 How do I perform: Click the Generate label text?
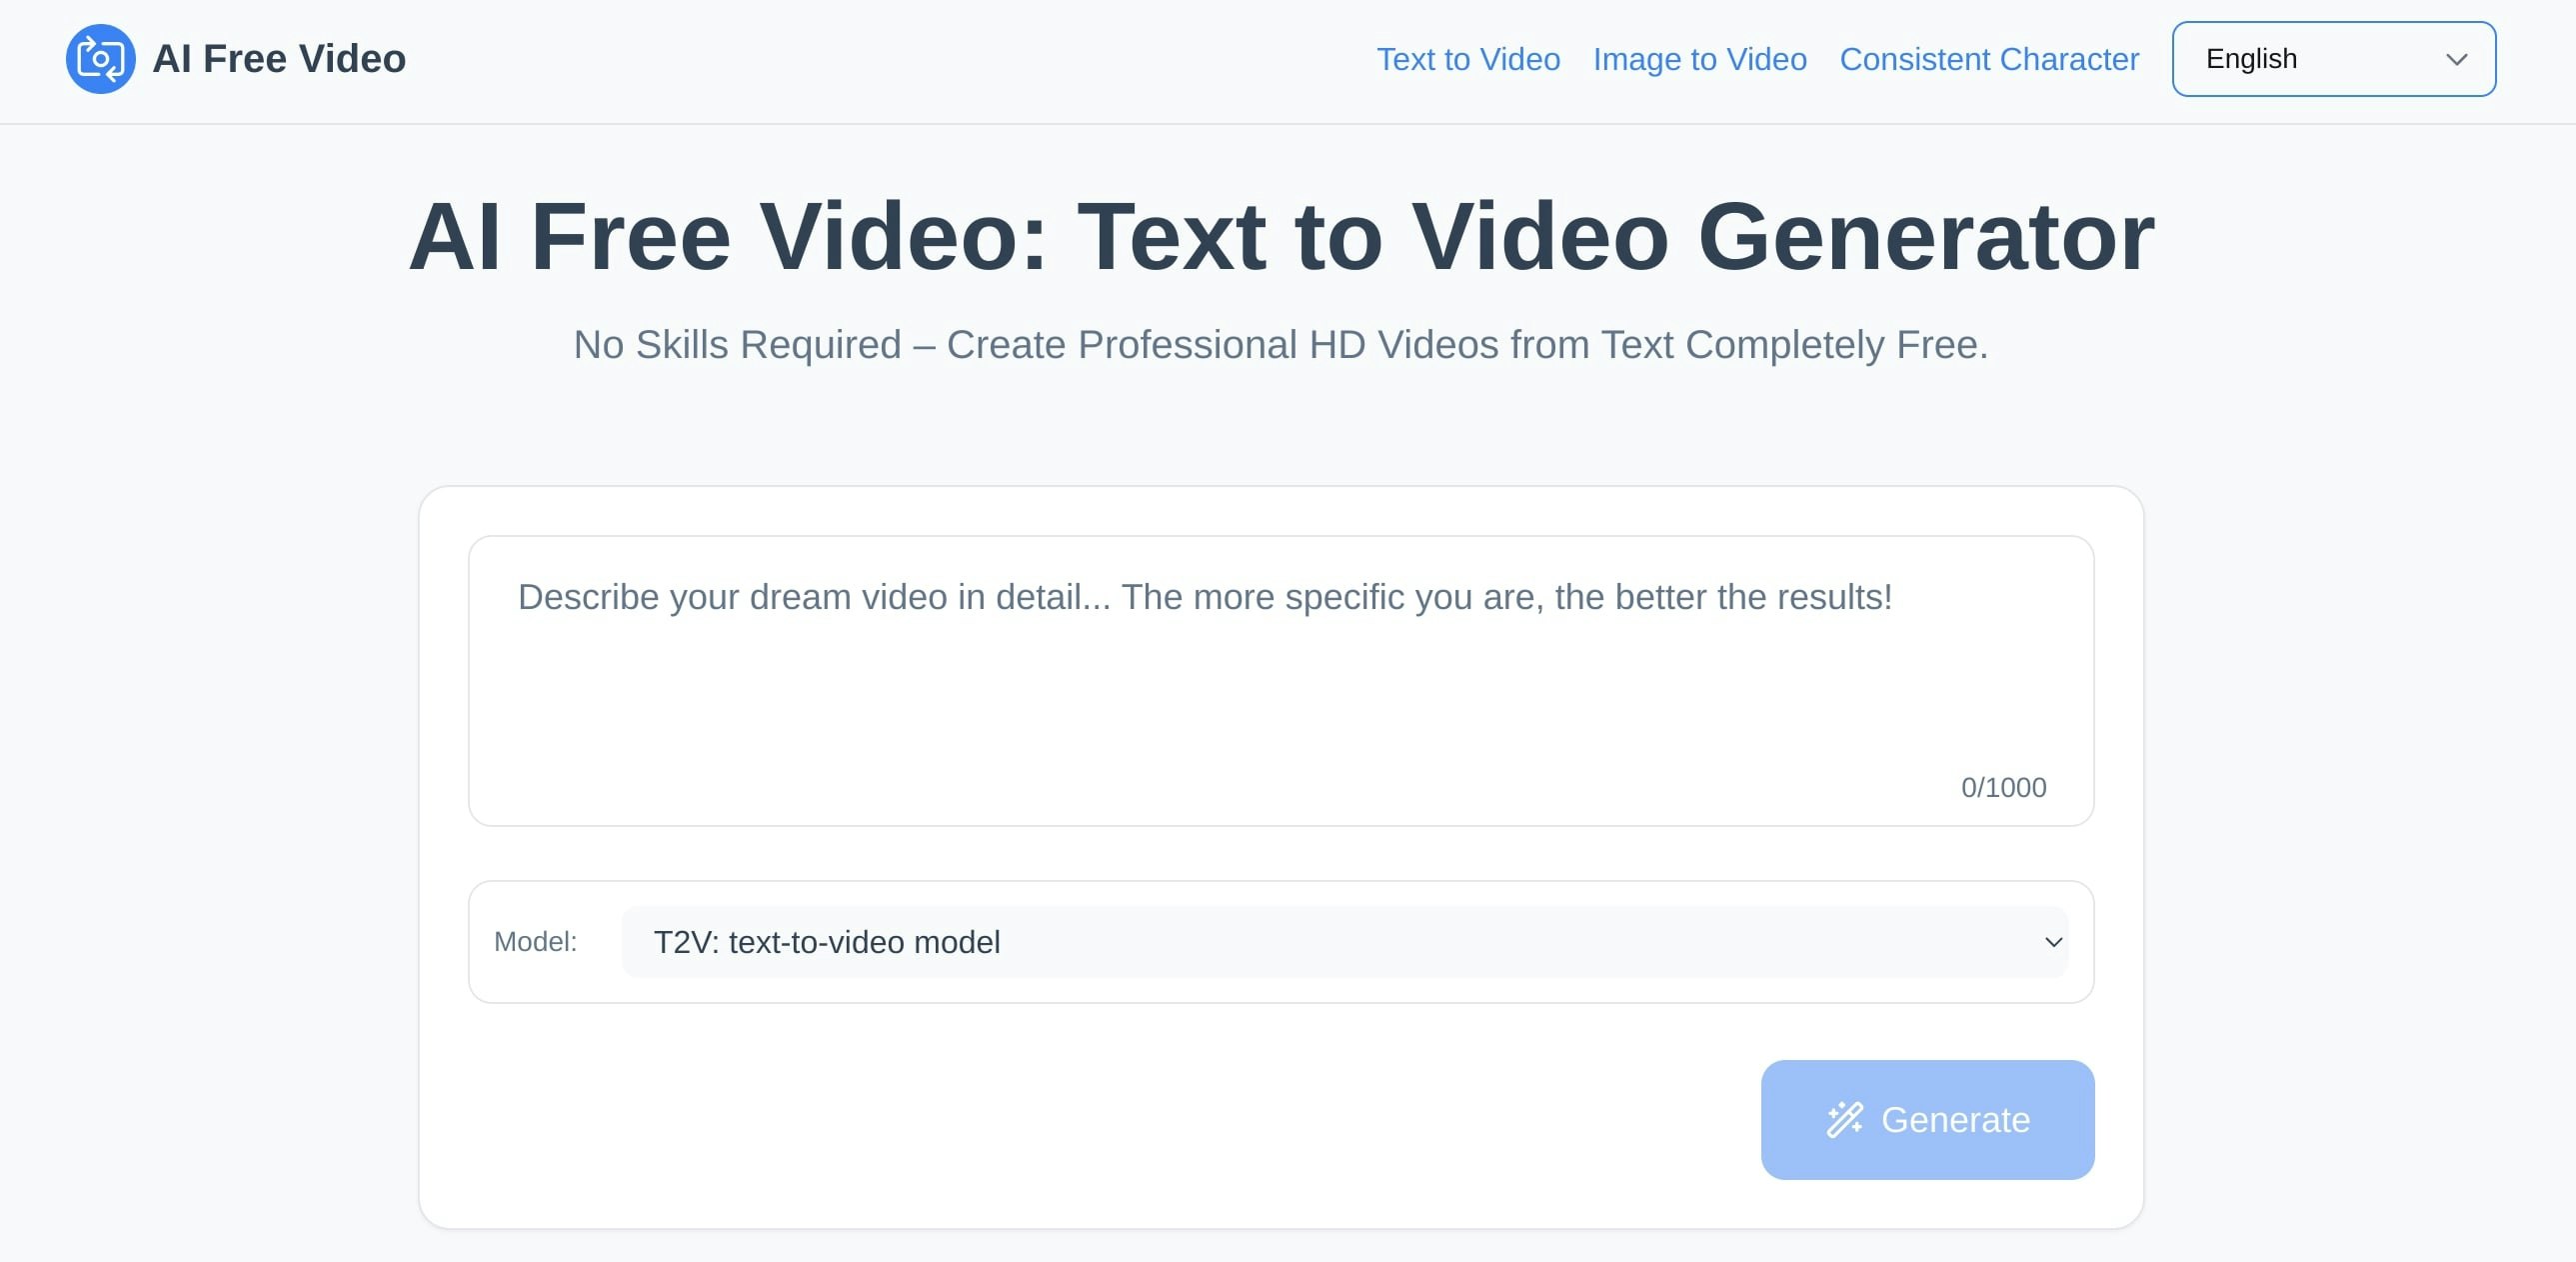coord(1955,1120)
